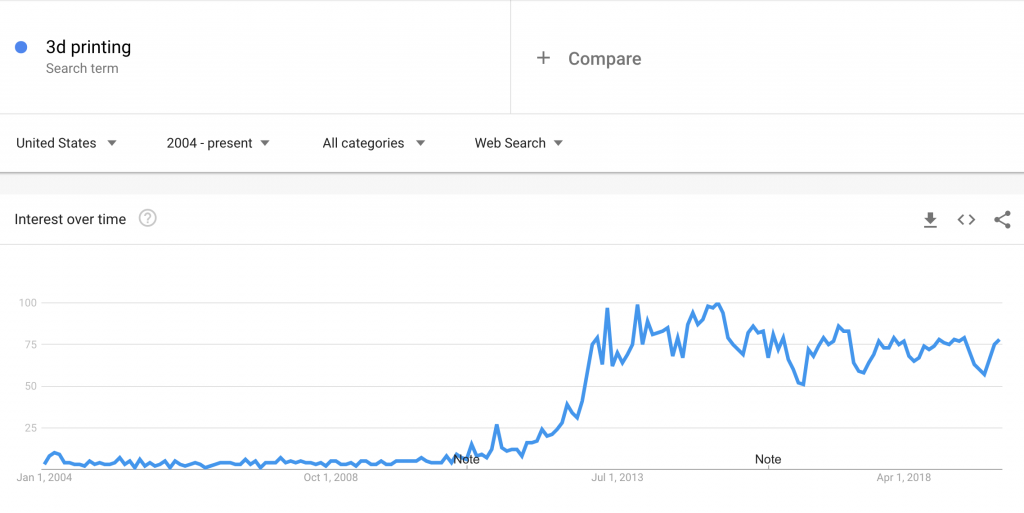Click the Apr 1, 2018 axis label

click(904, 478)
